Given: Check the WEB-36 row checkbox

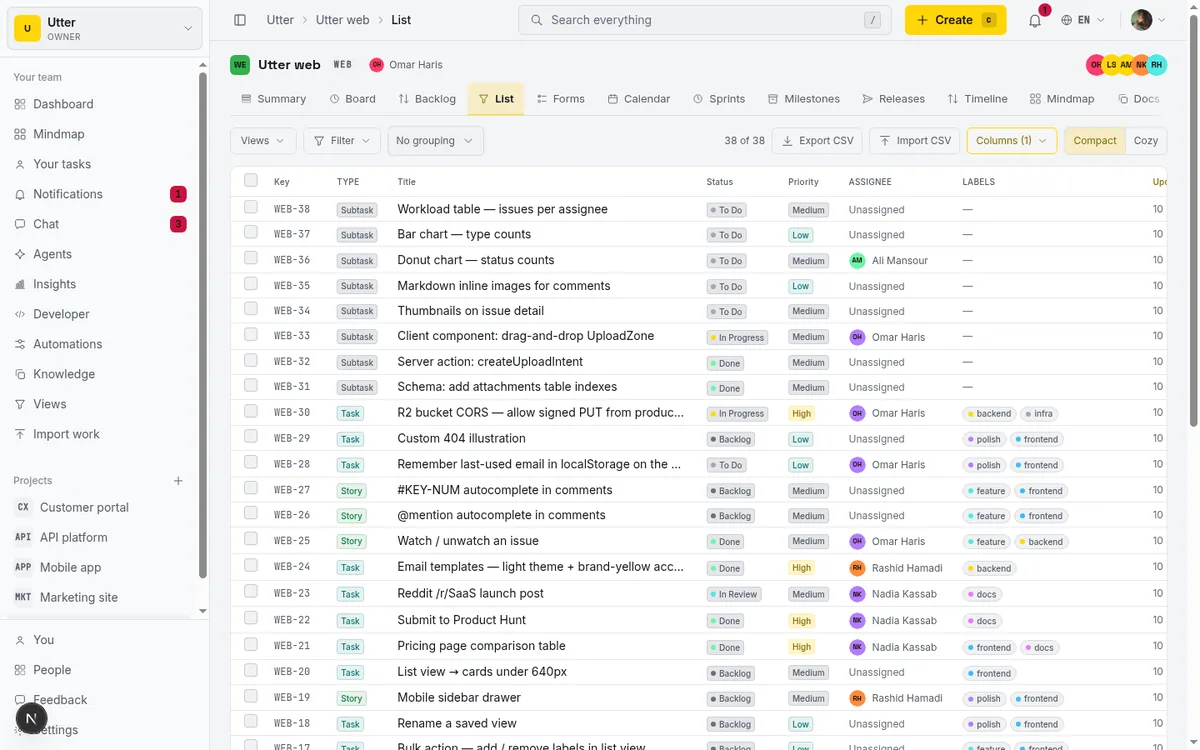Looking at the screenshot, I should pos(251,258).
